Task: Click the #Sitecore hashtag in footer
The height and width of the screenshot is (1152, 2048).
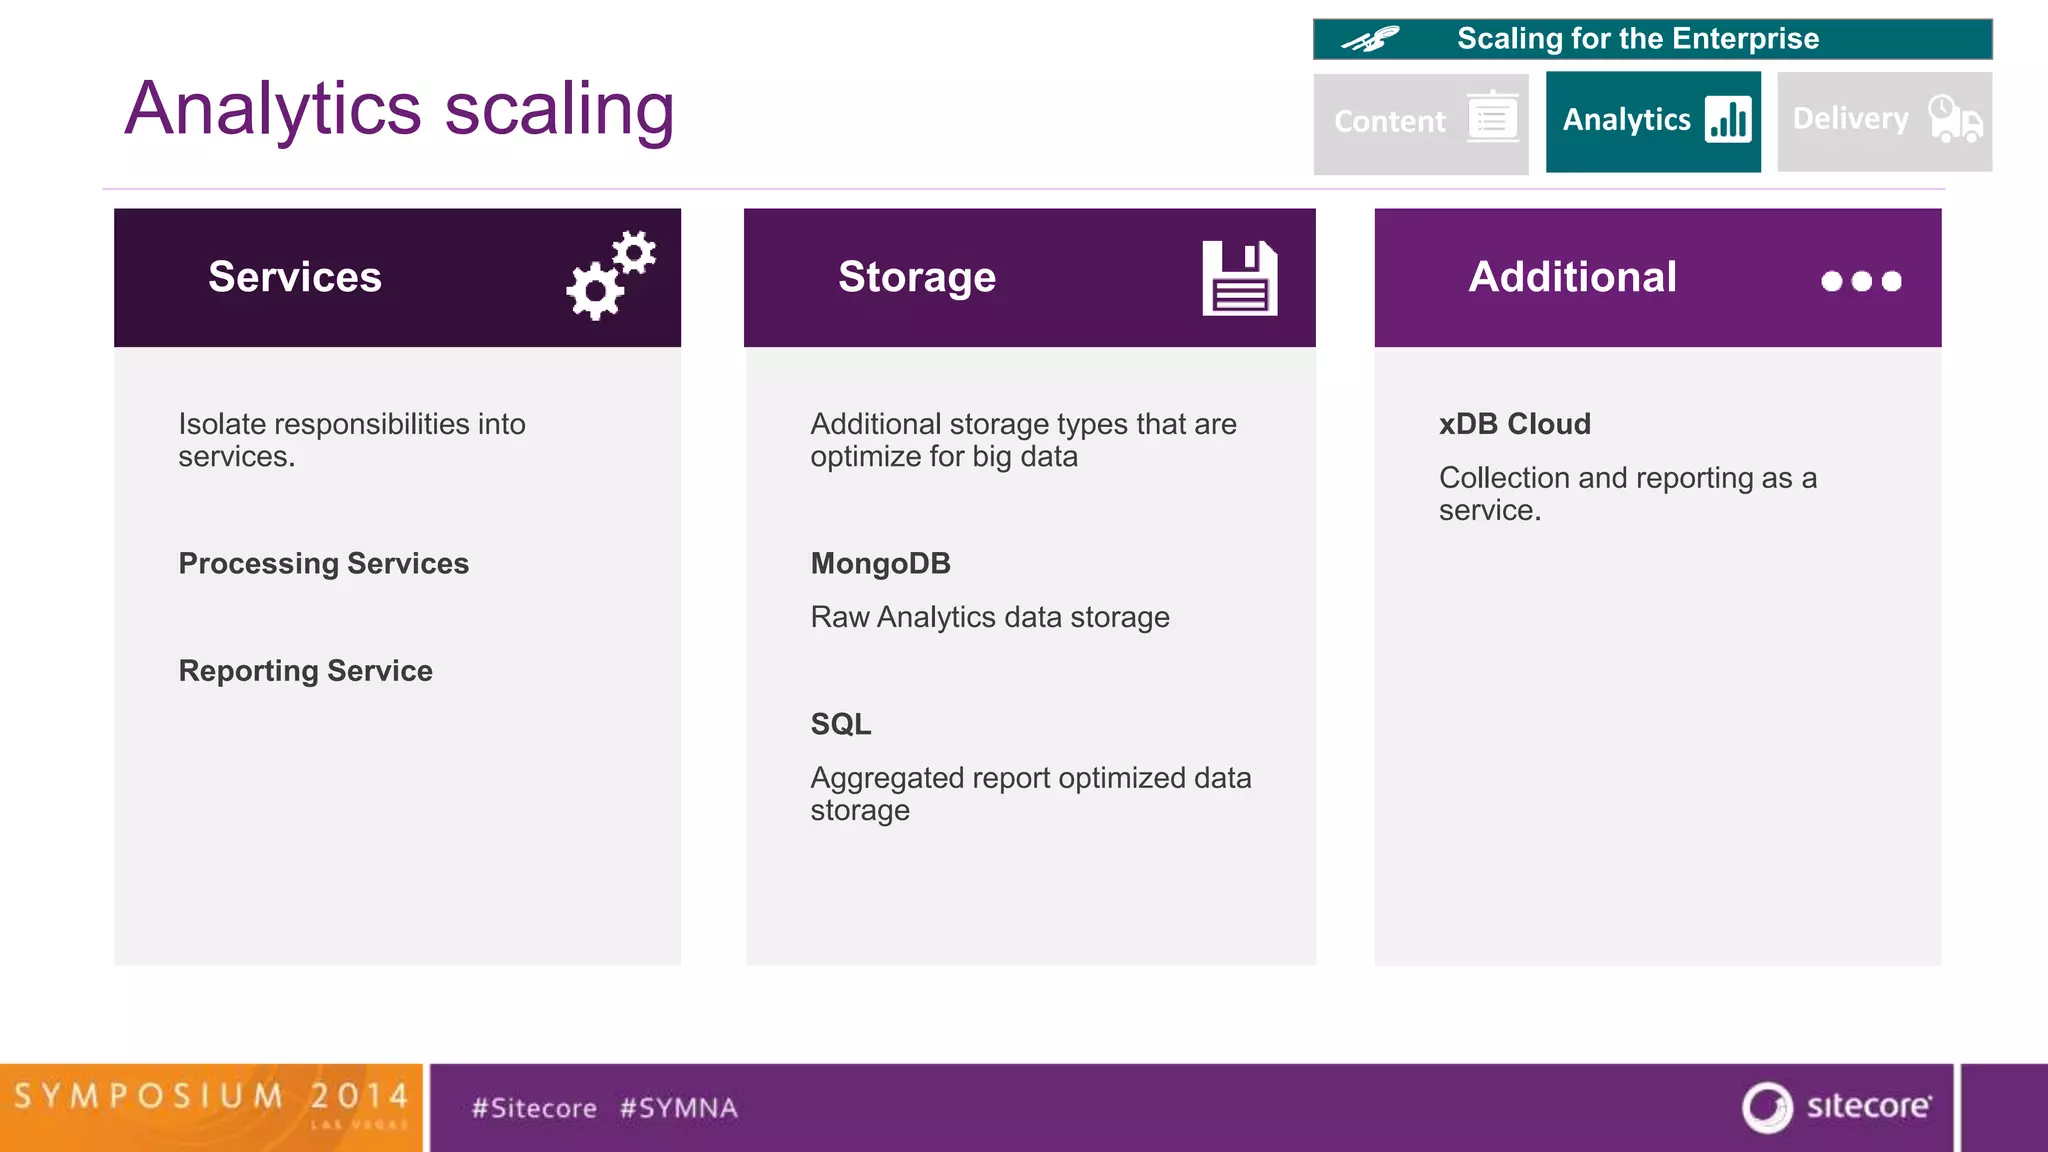Action: 534,1108
